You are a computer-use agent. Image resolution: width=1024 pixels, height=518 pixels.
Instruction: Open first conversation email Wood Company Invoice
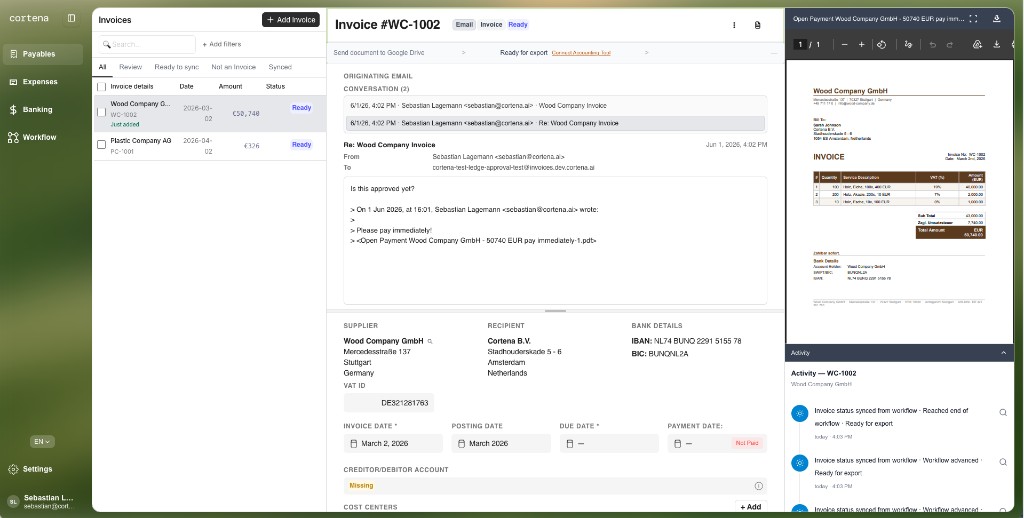pos(555,105)
